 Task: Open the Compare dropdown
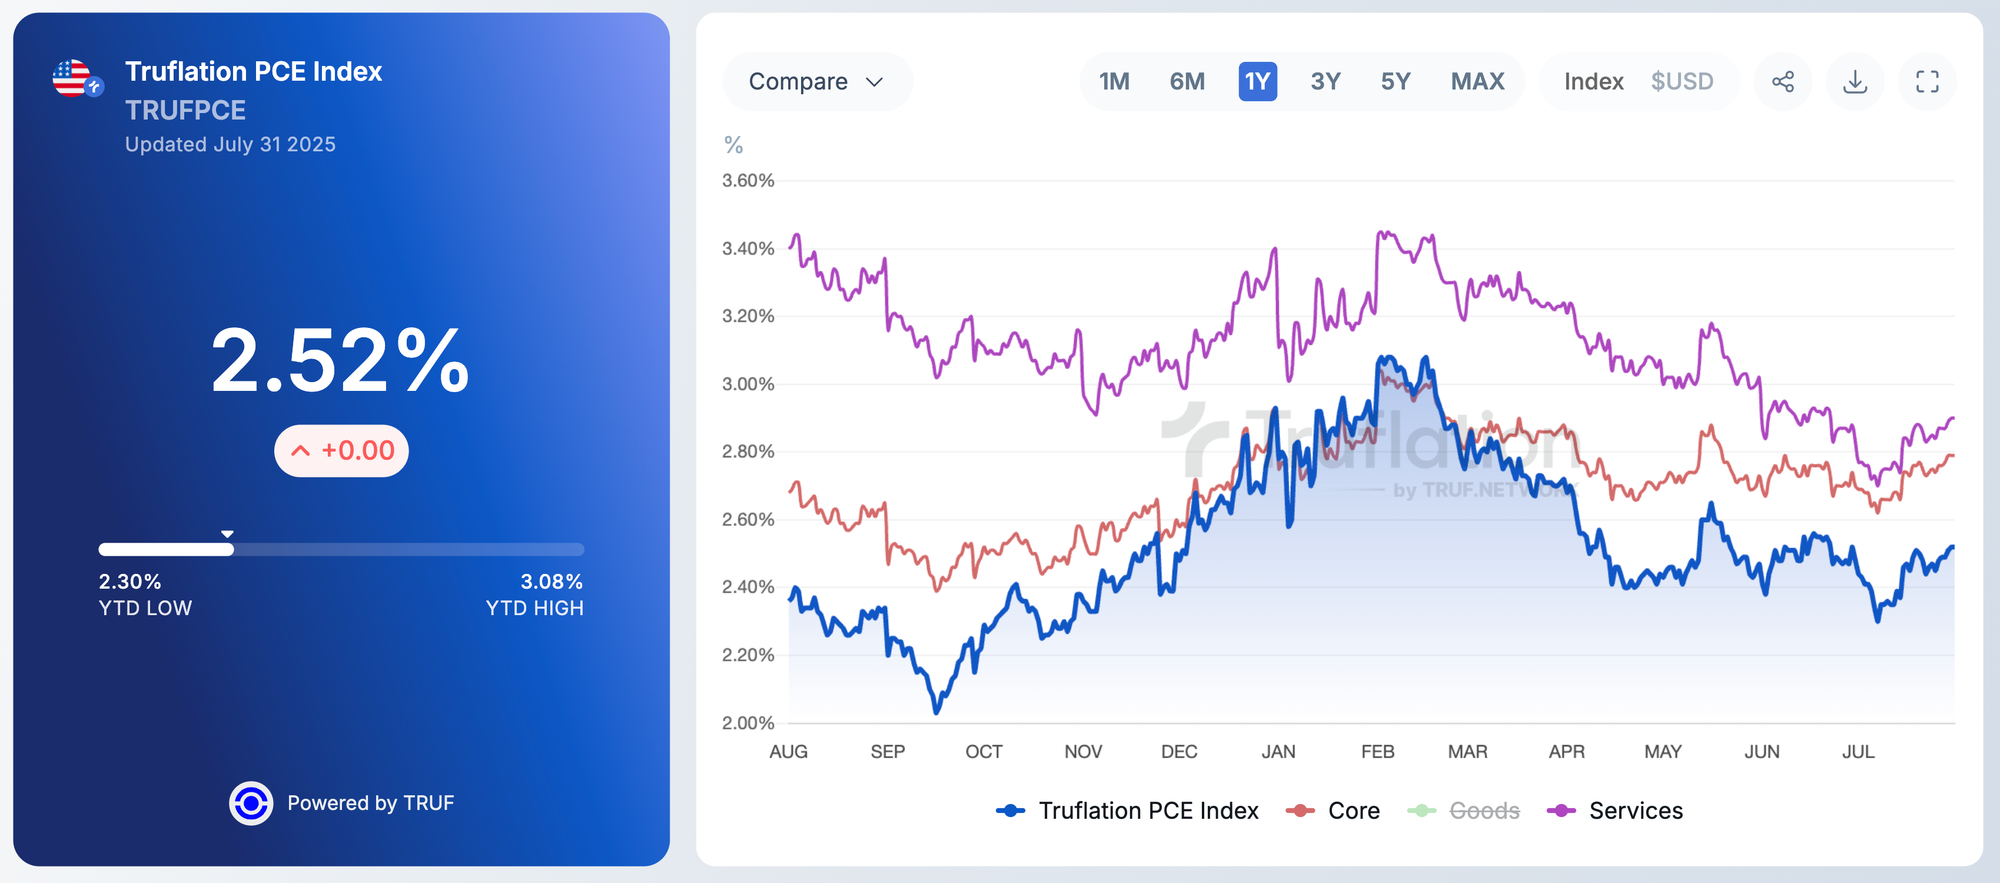click(x=816, y=82)
